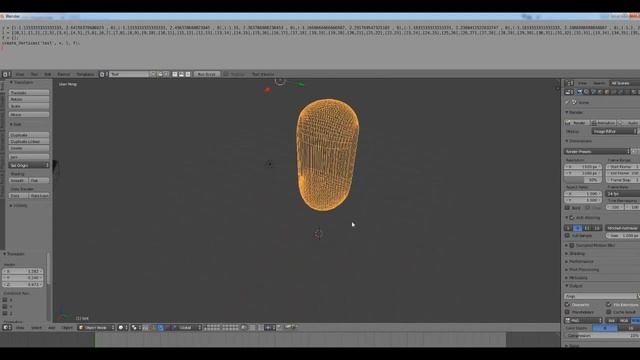
Task: Expand the Post Processing panel
Action: click(582, 269)
